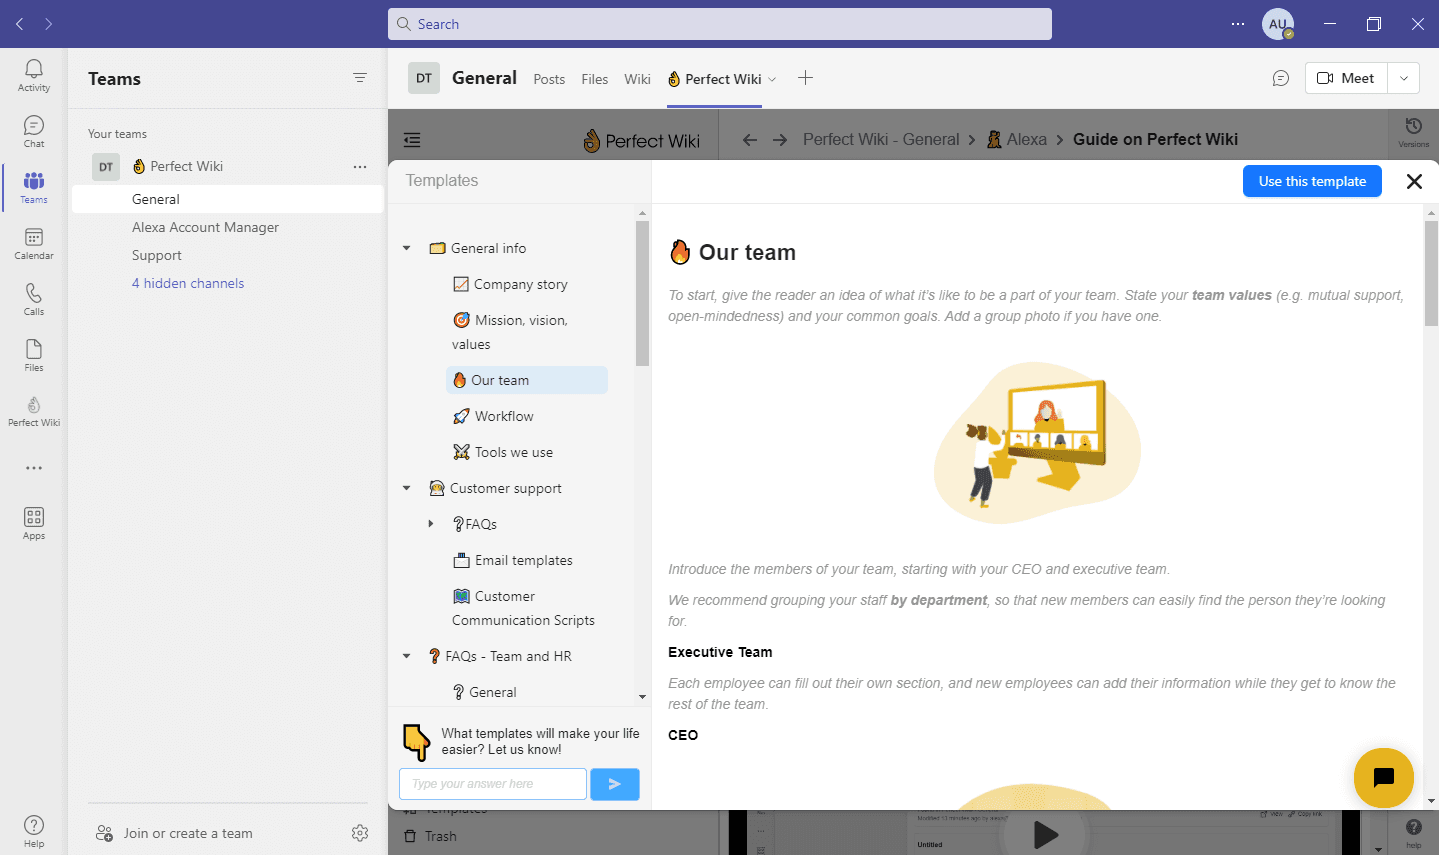The height and width of the screenshot is (855, 1439).
Task: Show the 4 hidden channels
Action: [188, 283]
